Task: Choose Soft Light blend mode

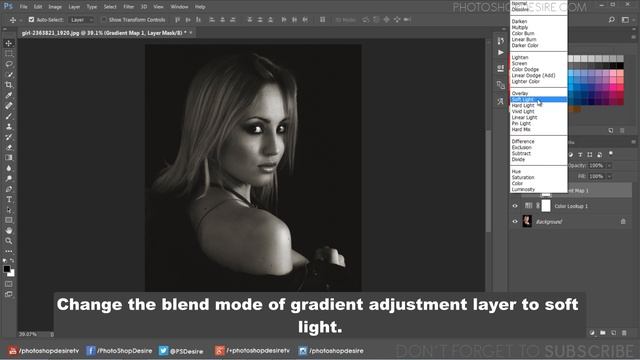Action: (539, 100)
